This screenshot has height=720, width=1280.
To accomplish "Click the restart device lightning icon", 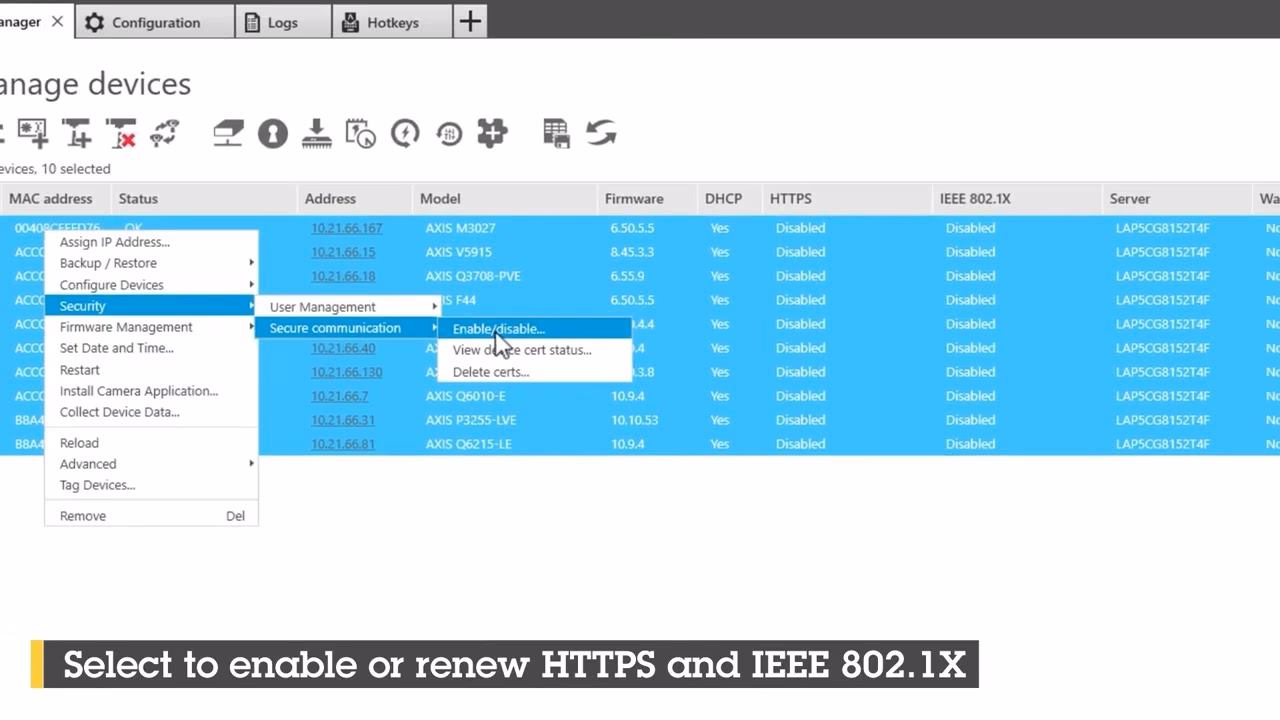I will [405, 133].
